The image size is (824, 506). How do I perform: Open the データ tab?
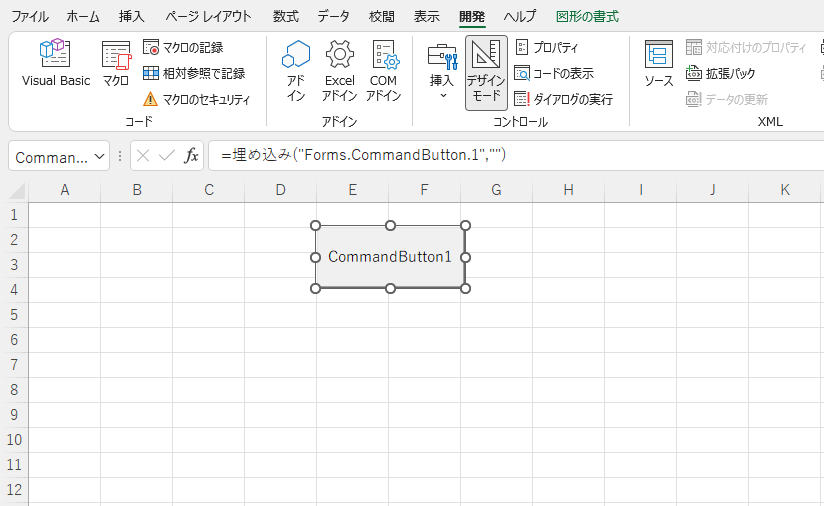[x=333, y=16]
